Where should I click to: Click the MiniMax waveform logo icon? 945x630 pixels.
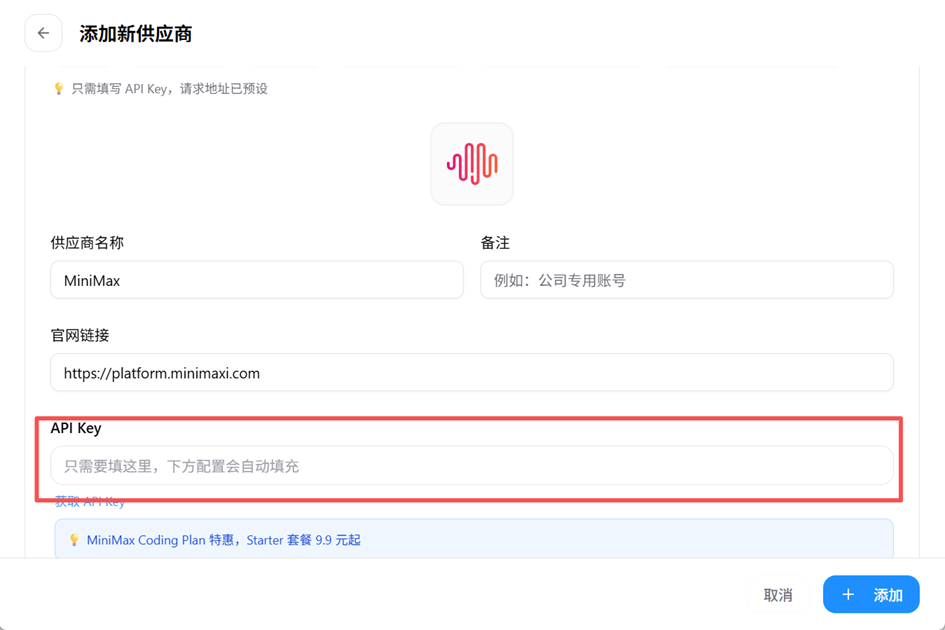[x=472, y=164]
